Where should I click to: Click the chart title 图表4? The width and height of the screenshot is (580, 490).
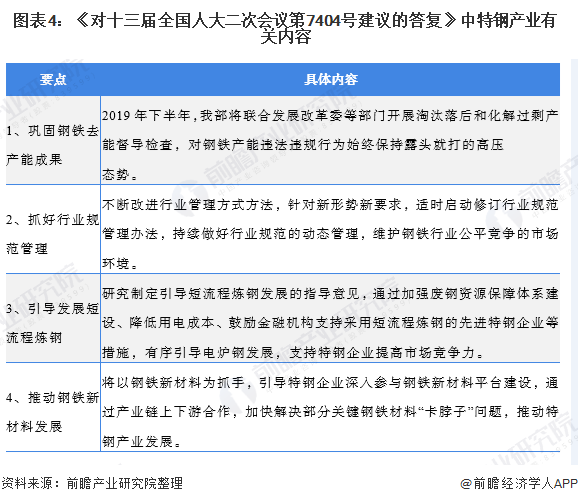(x=284, y=28)
